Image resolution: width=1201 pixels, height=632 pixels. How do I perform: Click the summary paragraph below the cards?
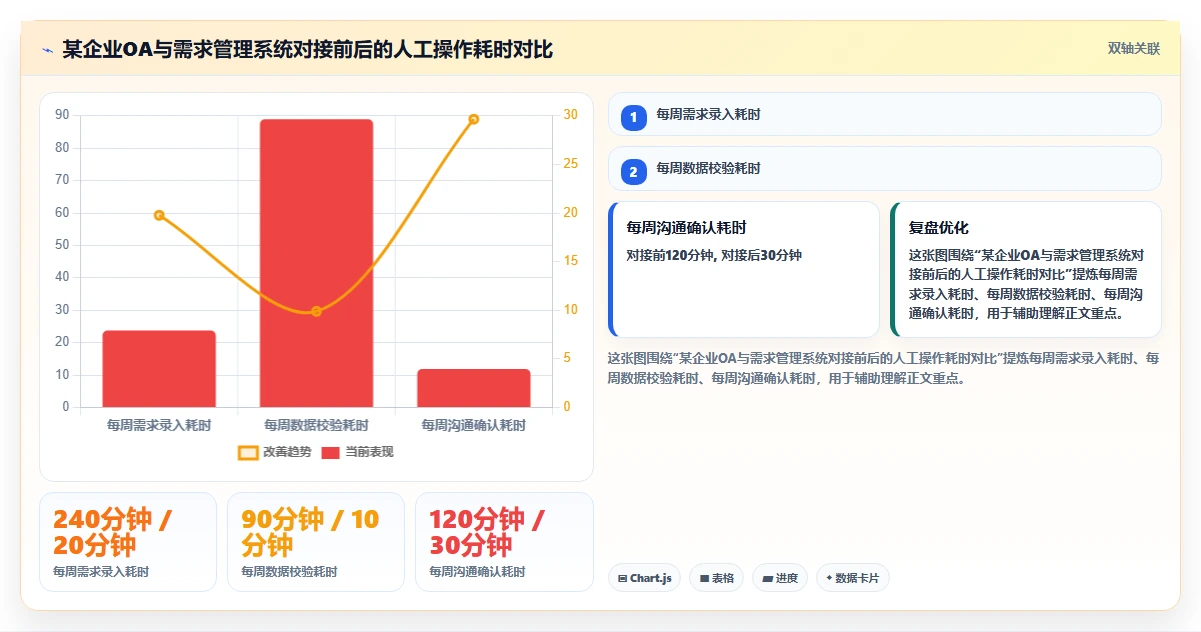(x=884, y=368)
